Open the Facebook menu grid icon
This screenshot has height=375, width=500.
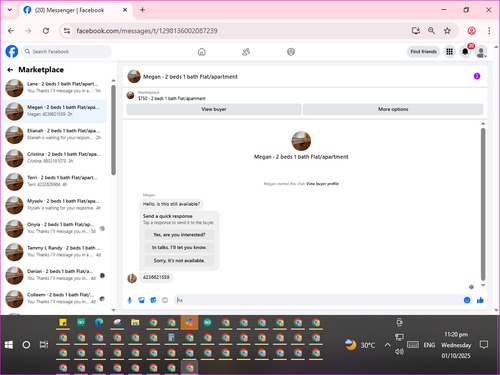[449, 52]
